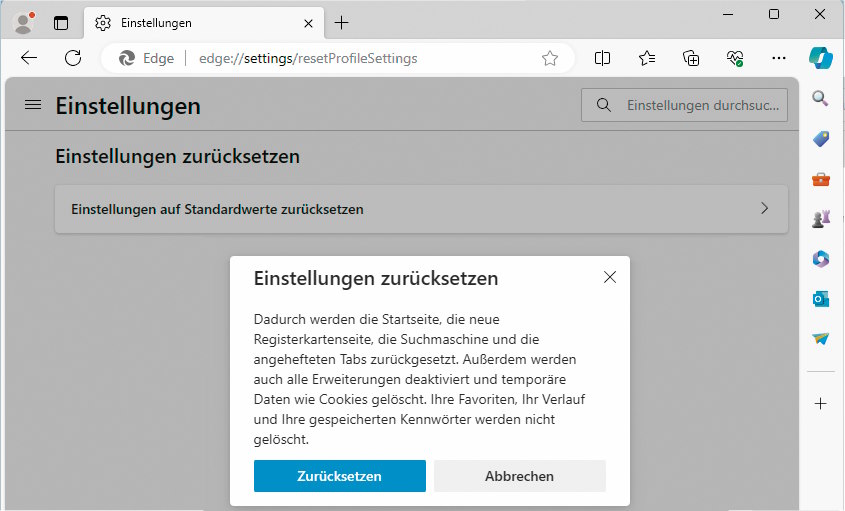Confirm reset with the Zurücksetzen button
Viewport: 845px width, 511px height.
(x=340, y=476)
